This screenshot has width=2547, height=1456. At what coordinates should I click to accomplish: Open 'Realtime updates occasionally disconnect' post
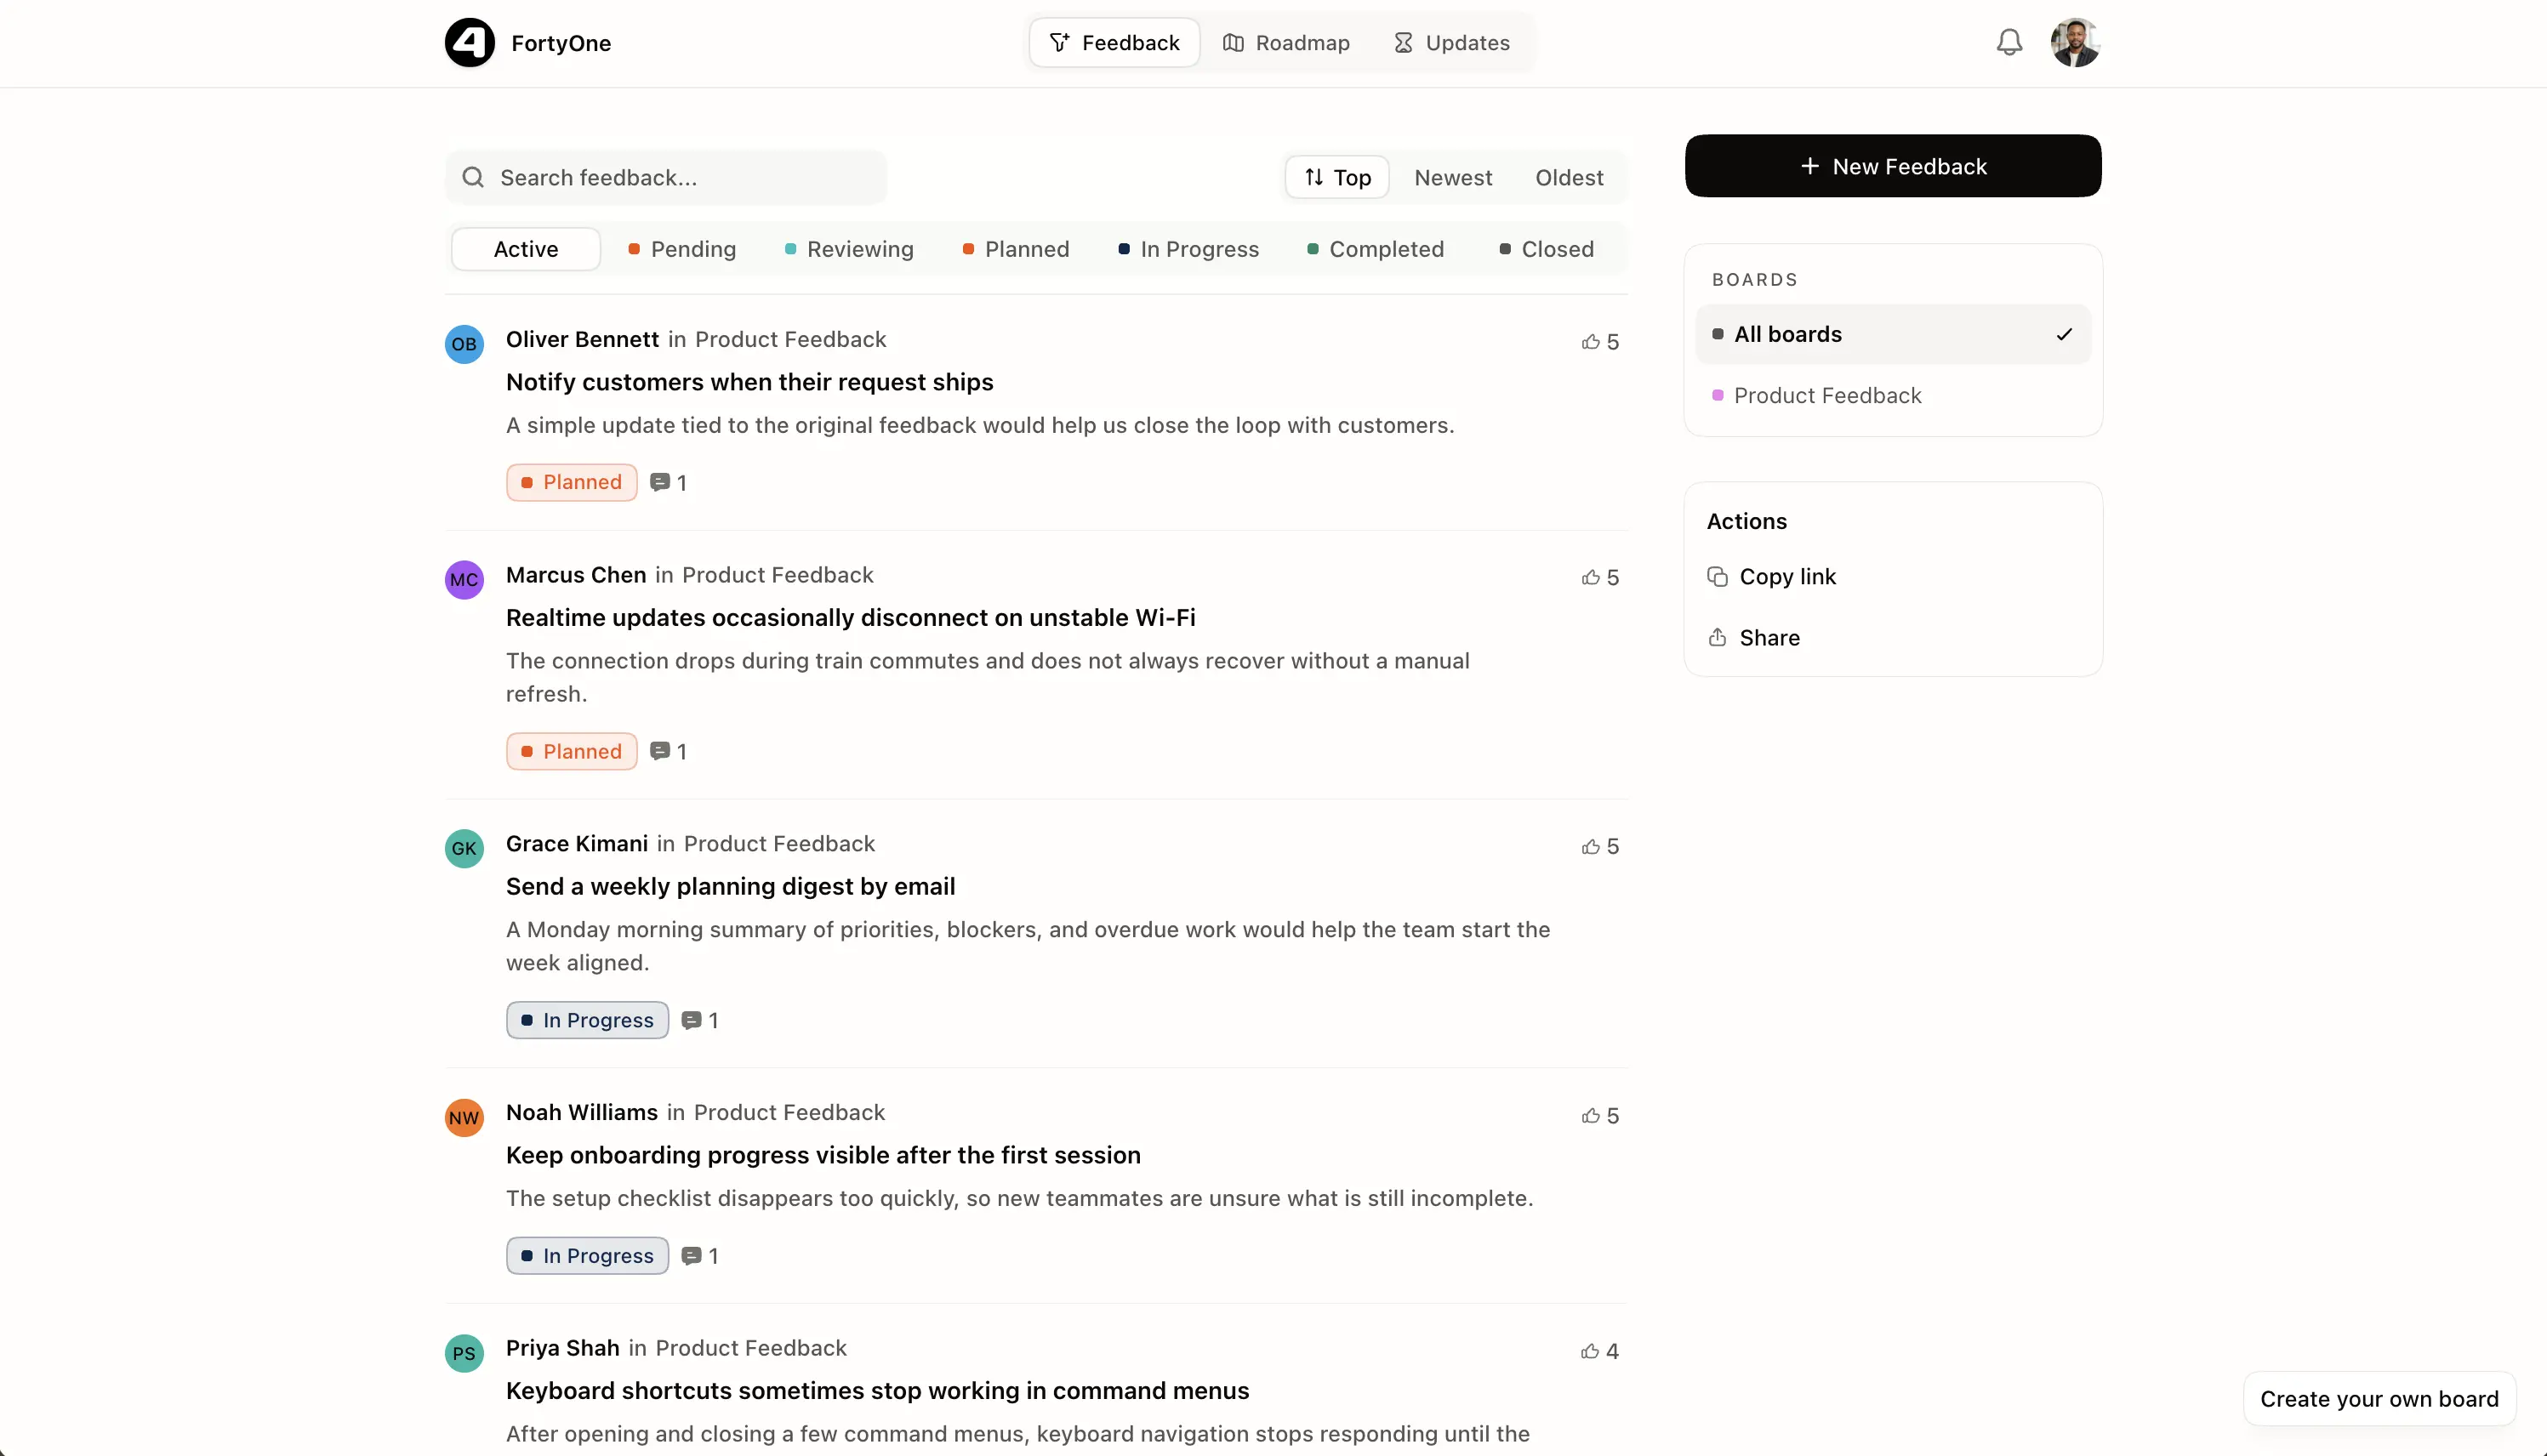pos(851,618)
